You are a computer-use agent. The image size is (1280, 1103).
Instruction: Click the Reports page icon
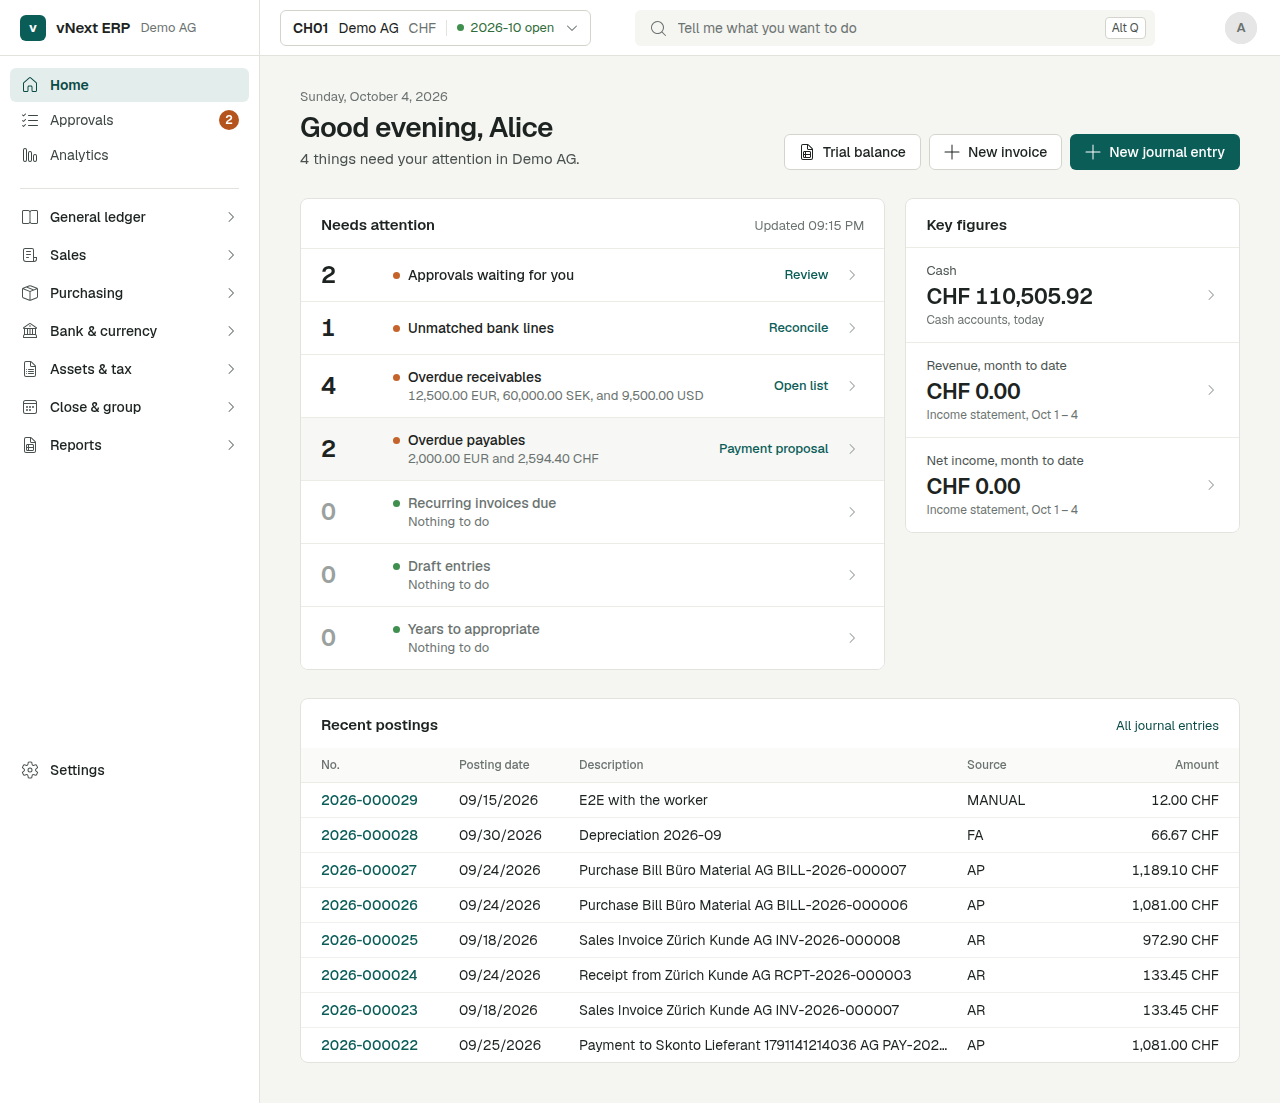click(30, 445)
